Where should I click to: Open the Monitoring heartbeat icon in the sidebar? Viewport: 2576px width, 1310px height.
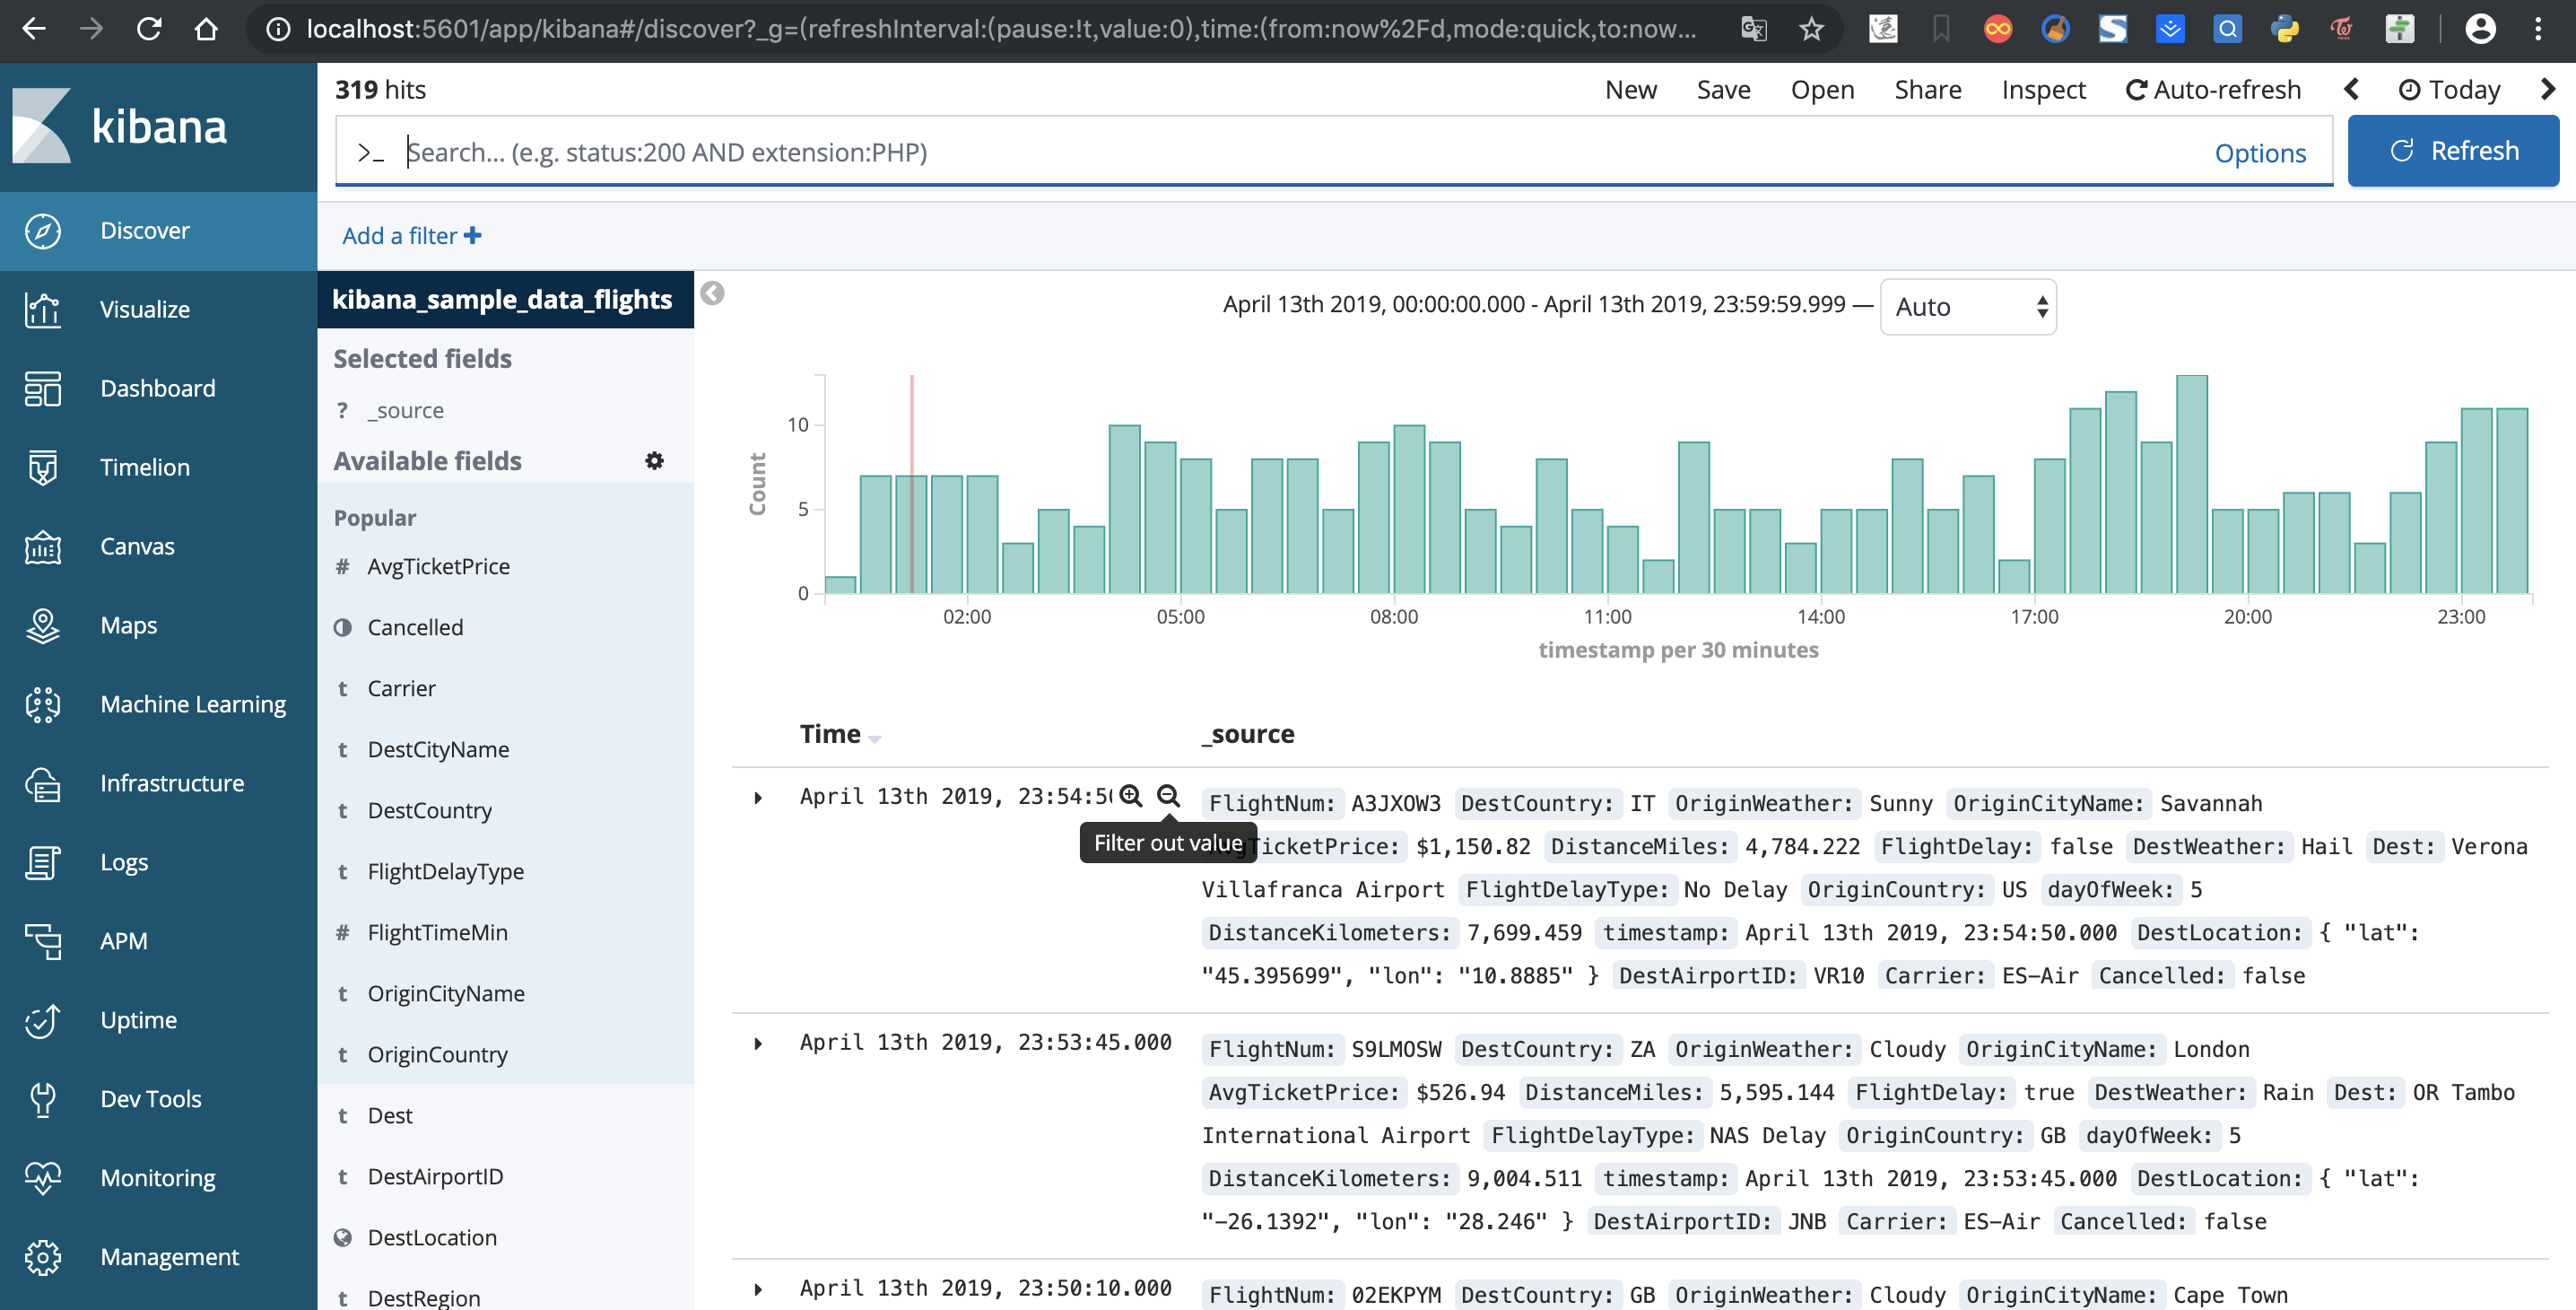point(42,1178)
